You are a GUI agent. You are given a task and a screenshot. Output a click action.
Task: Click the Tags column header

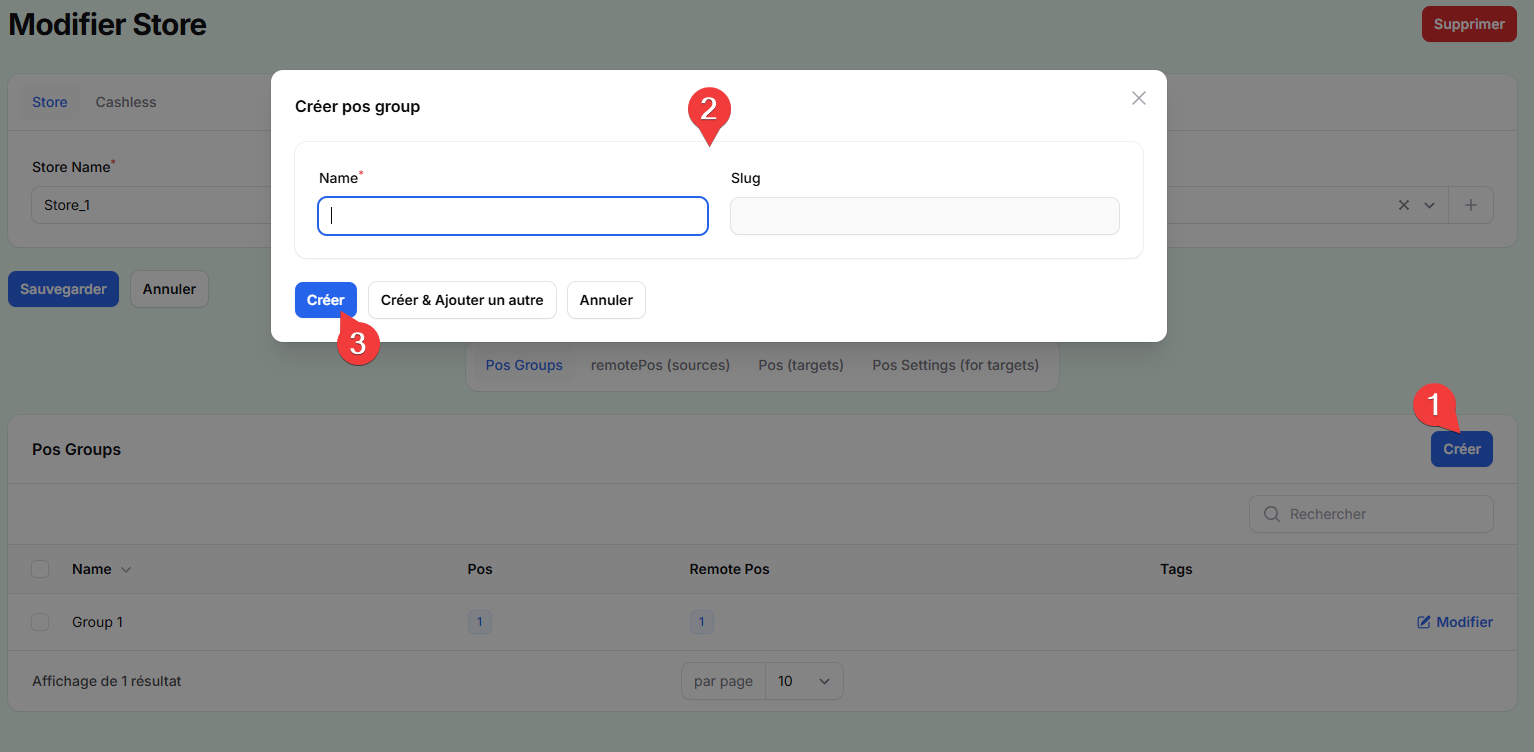tap(1176, 569)
